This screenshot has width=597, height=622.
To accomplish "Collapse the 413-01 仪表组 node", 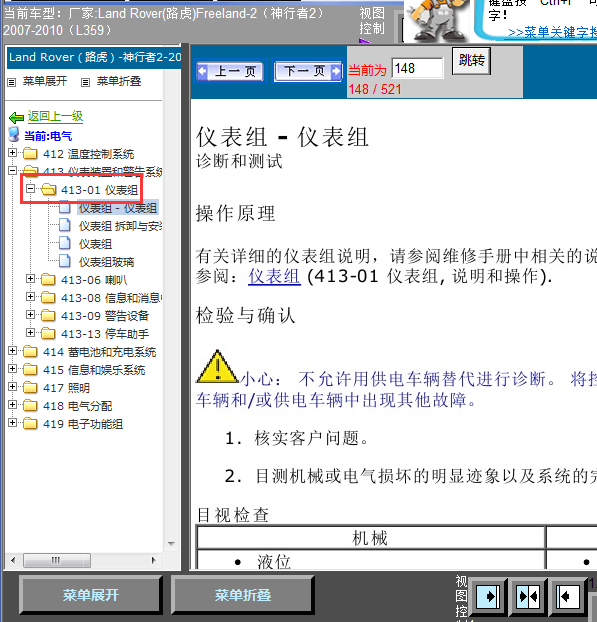I will click(x=31, y=188).
